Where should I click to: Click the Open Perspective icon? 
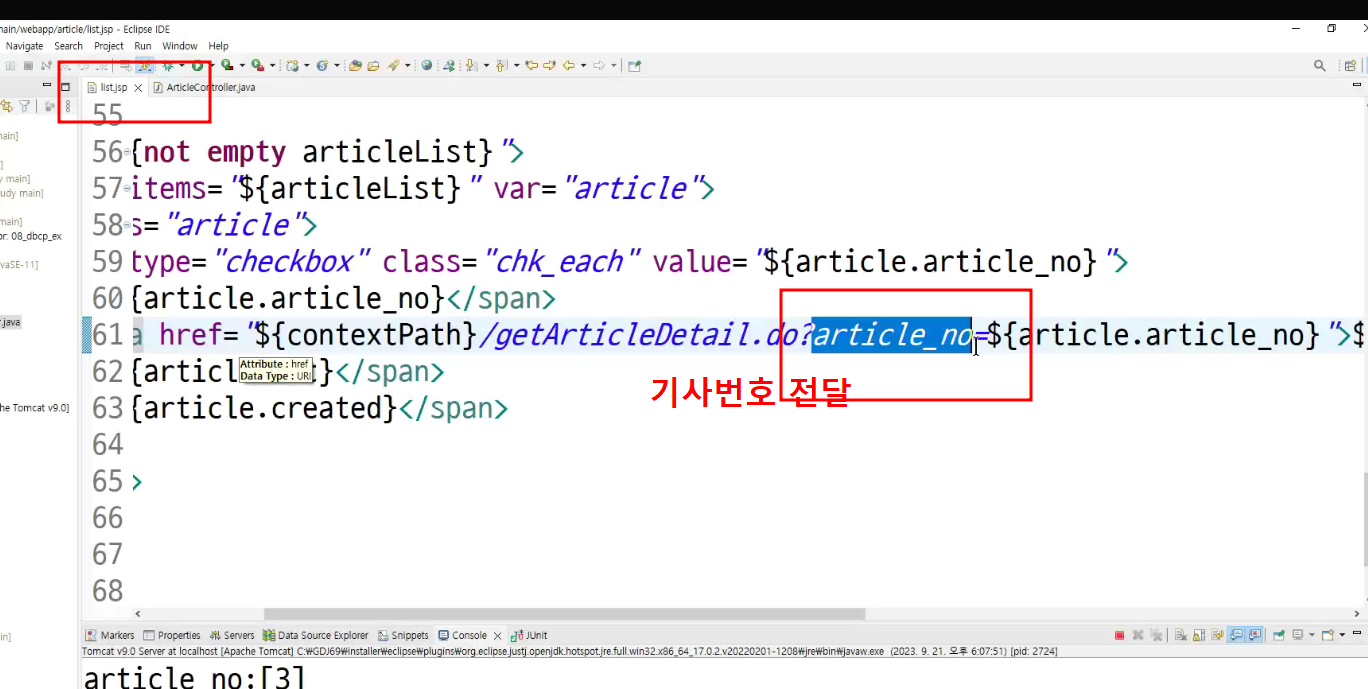click(x=1351, y=66)
